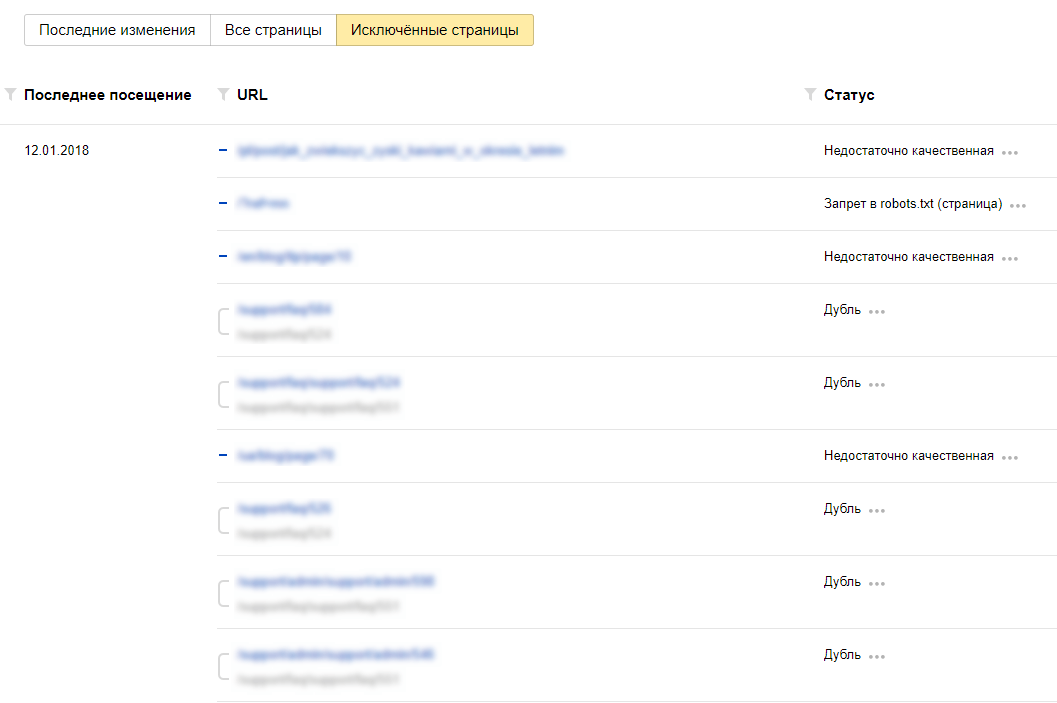Switch to the Последние изменения tab
The width and height of the screenshot is (1057, 703).
click(117, 30)
